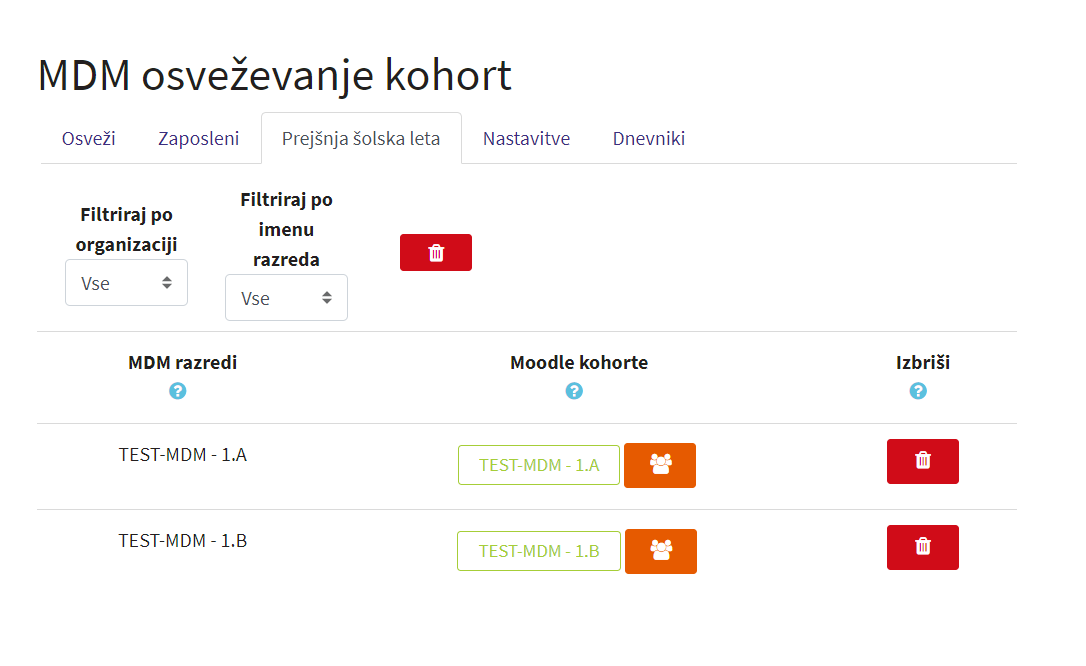1086x666 pixels.
Task: Open help icon under Moodle kohorte
Action: pyautogui.click(x=574, y=391)
